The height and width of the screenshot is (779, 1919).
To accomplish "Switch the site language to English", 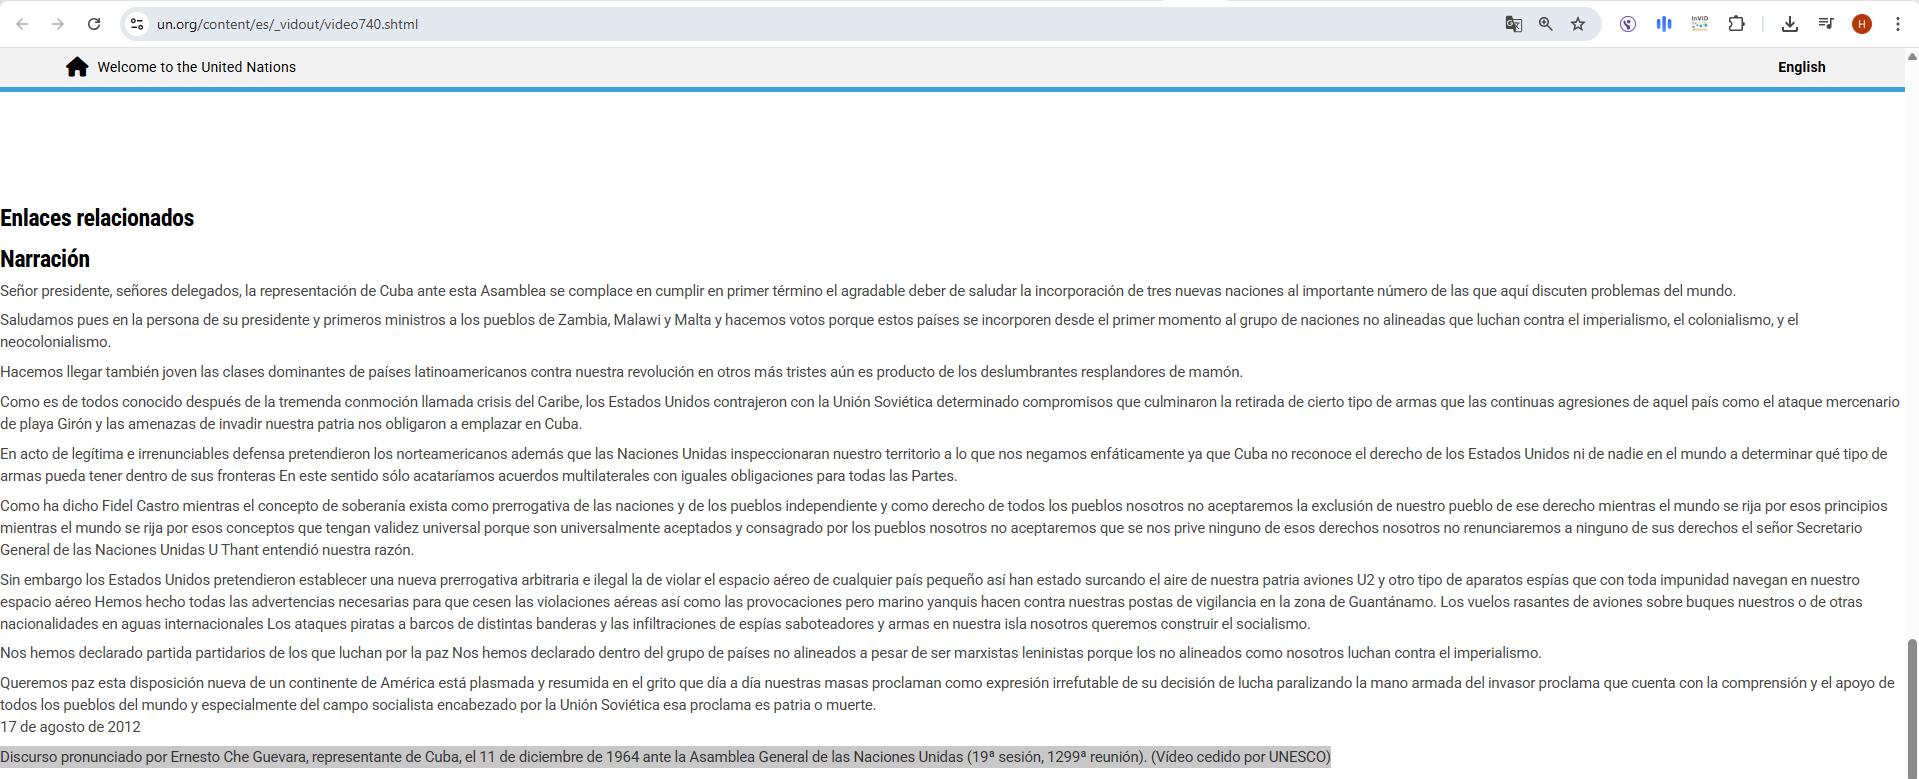I will tap(1801, 67).
